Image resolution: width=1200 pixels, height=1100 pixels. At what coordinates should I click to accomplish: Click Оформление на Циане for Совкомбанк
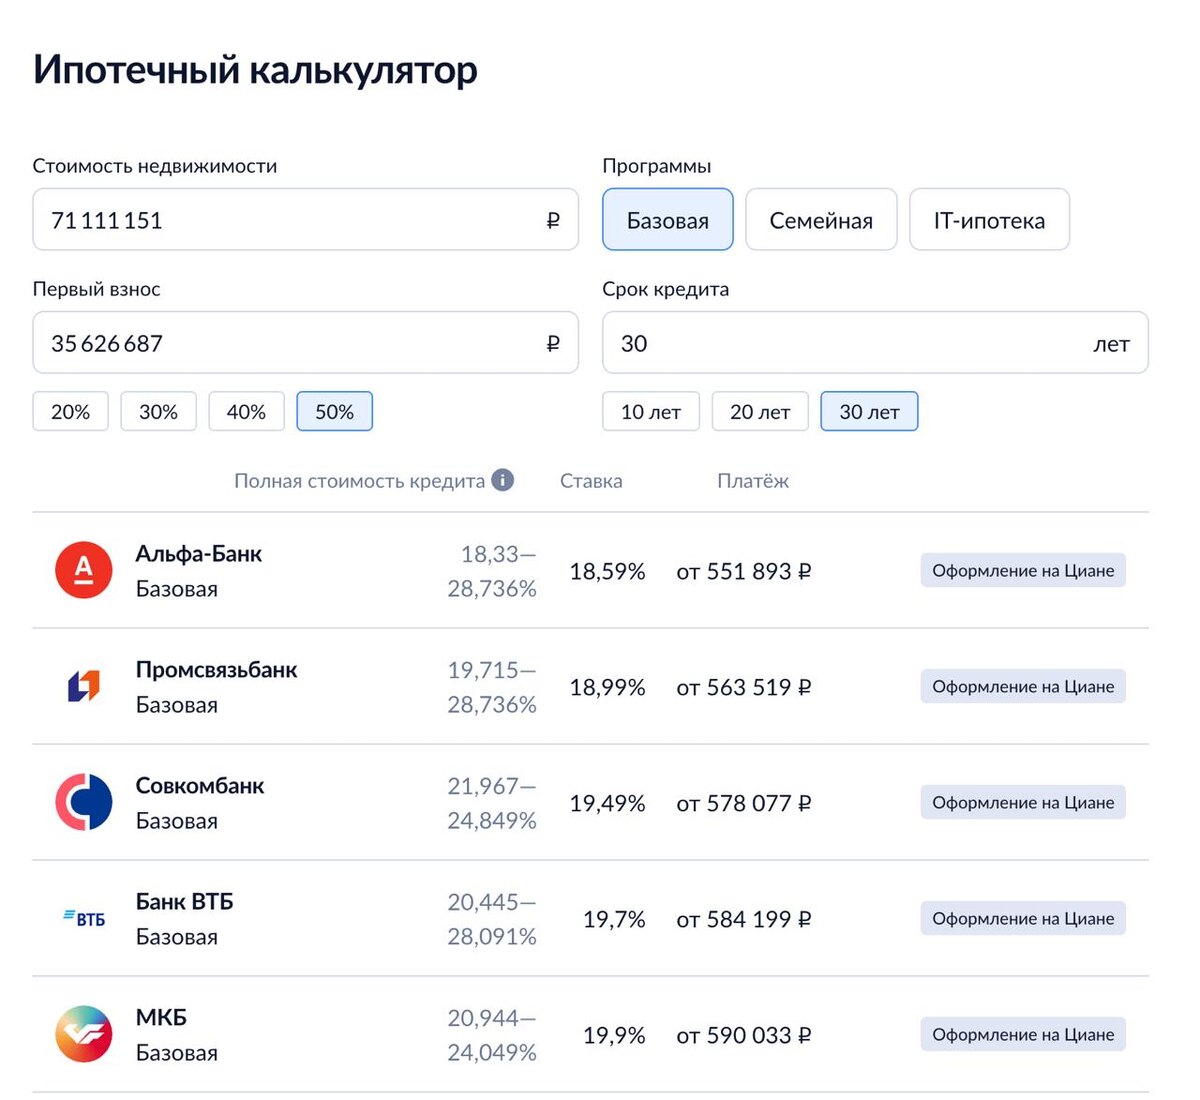click(x=1023, y=802)
